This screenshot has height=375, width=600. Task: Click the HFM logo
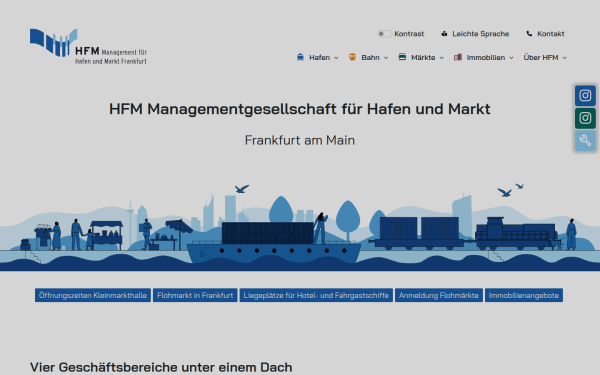[88, 46]
